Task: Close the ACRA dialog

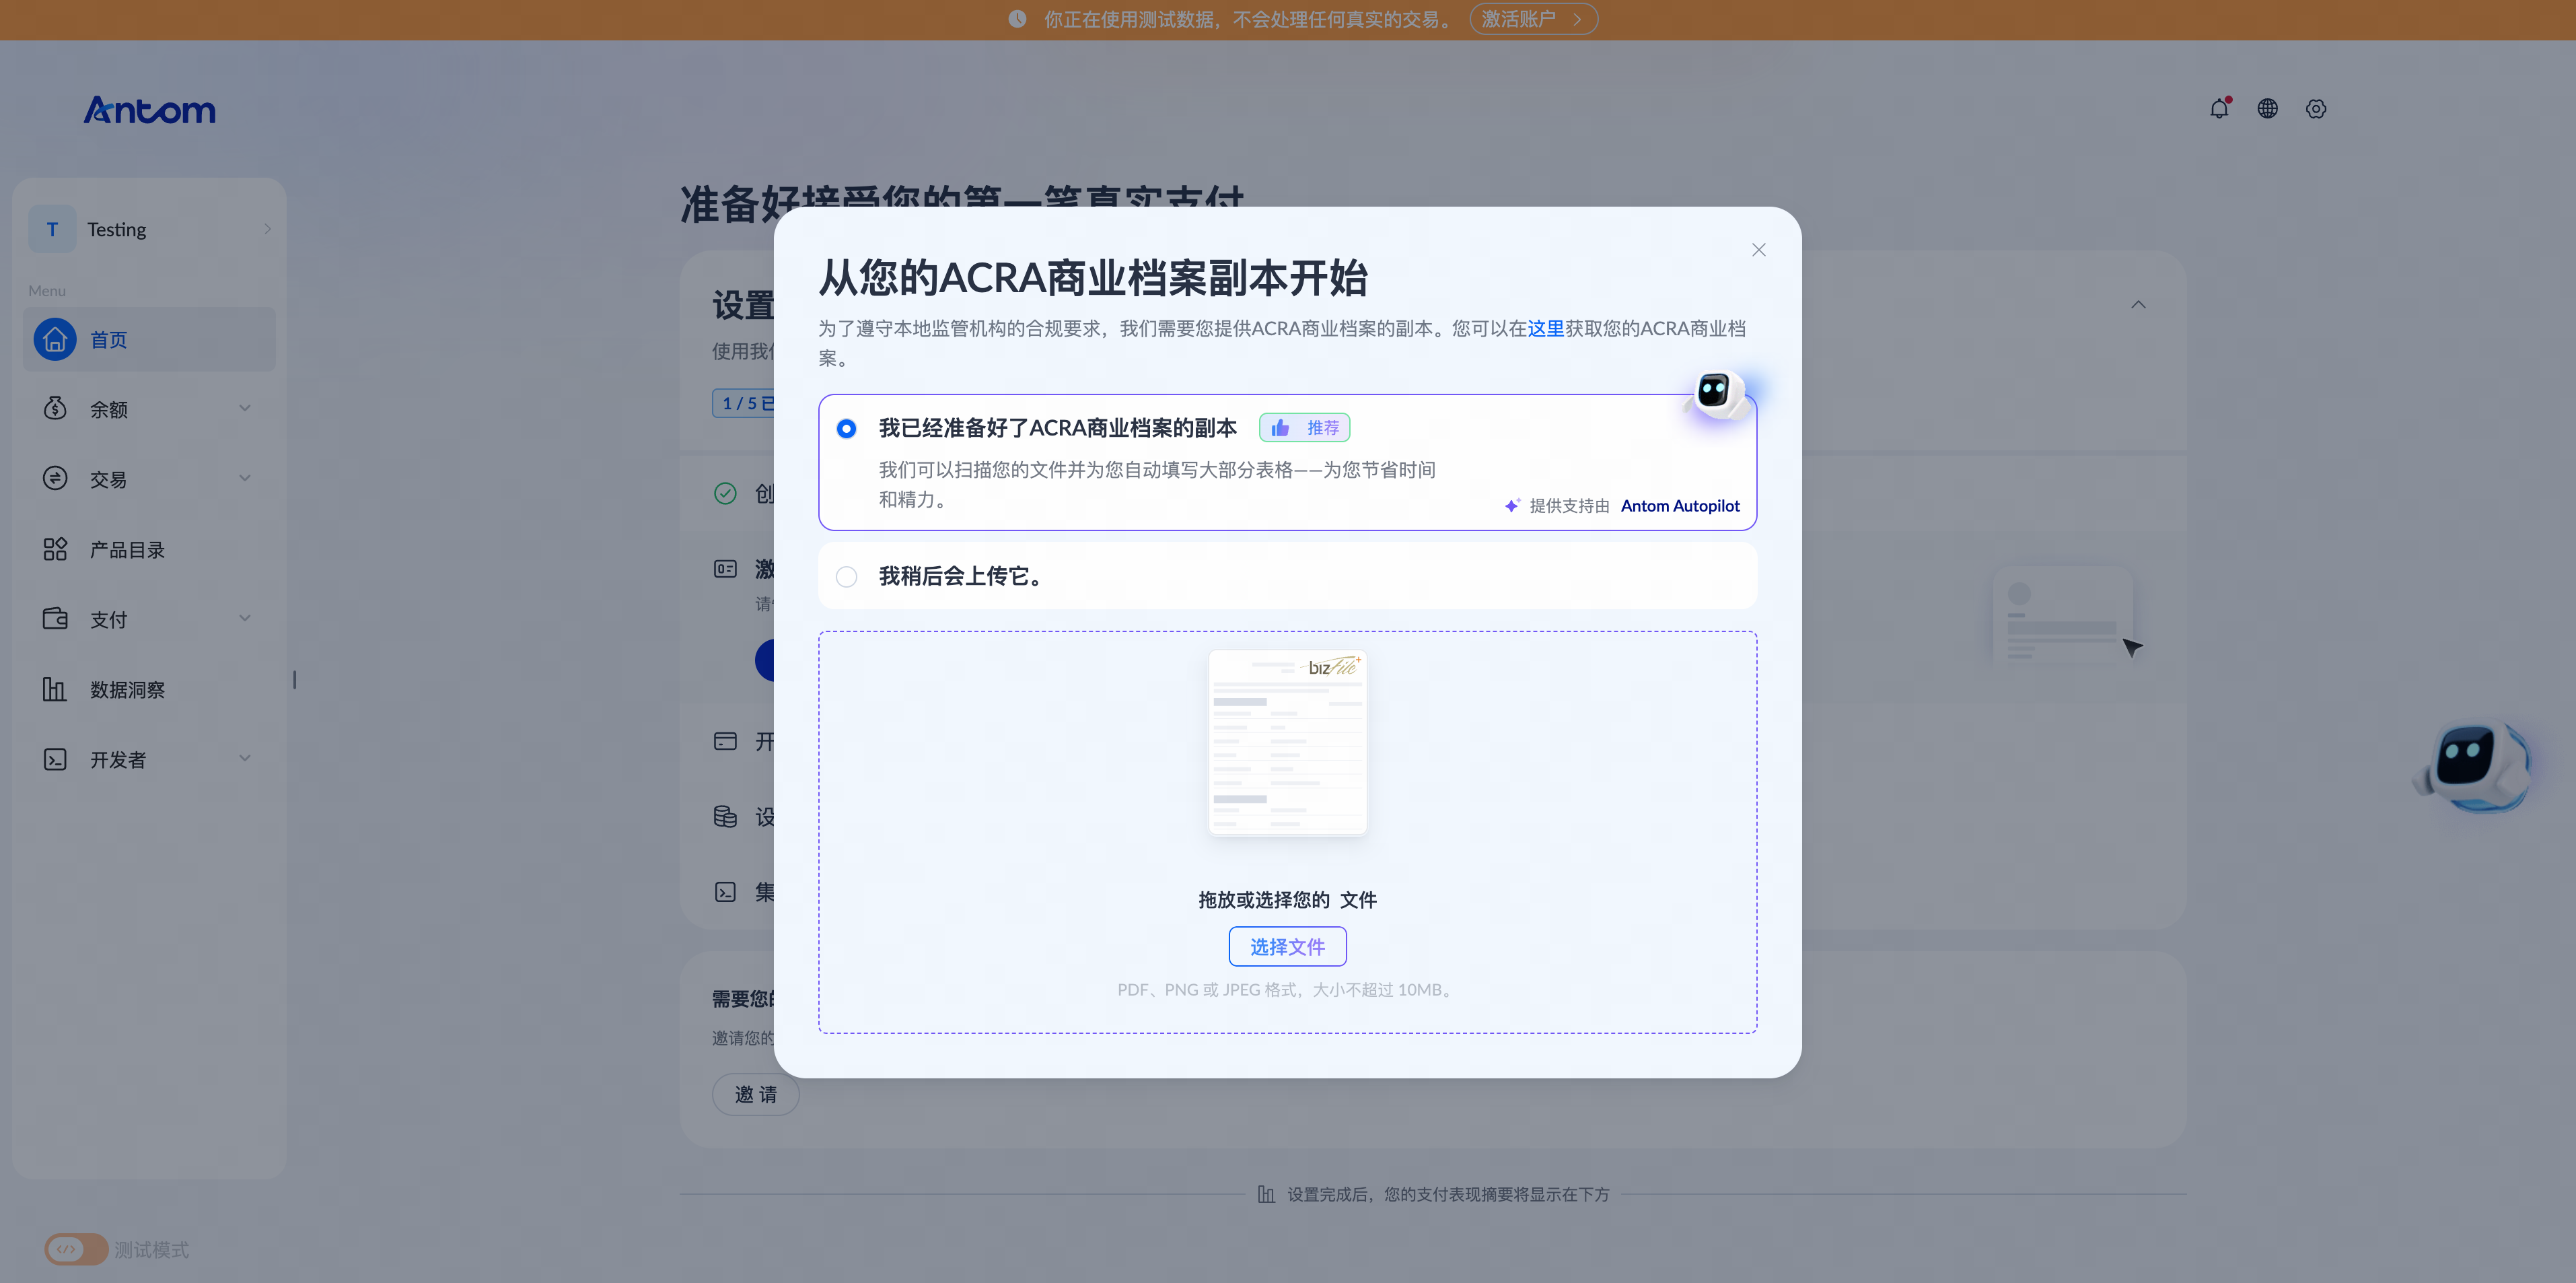Action: pyautogui.click(x=1758, y=250)
